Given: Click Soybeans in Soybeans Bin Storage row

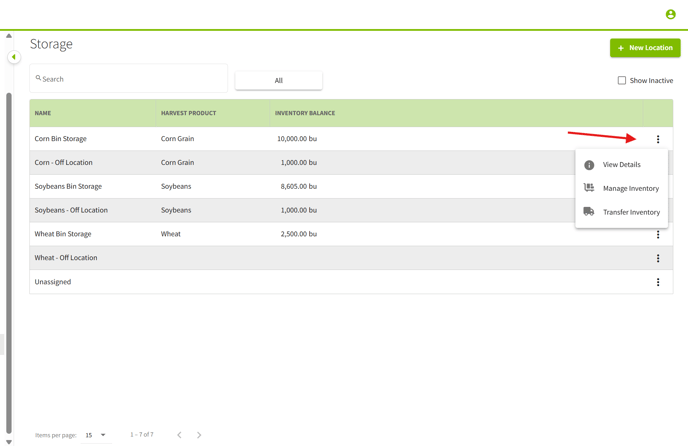Looking at the screenshot, I should pos(176,186).
